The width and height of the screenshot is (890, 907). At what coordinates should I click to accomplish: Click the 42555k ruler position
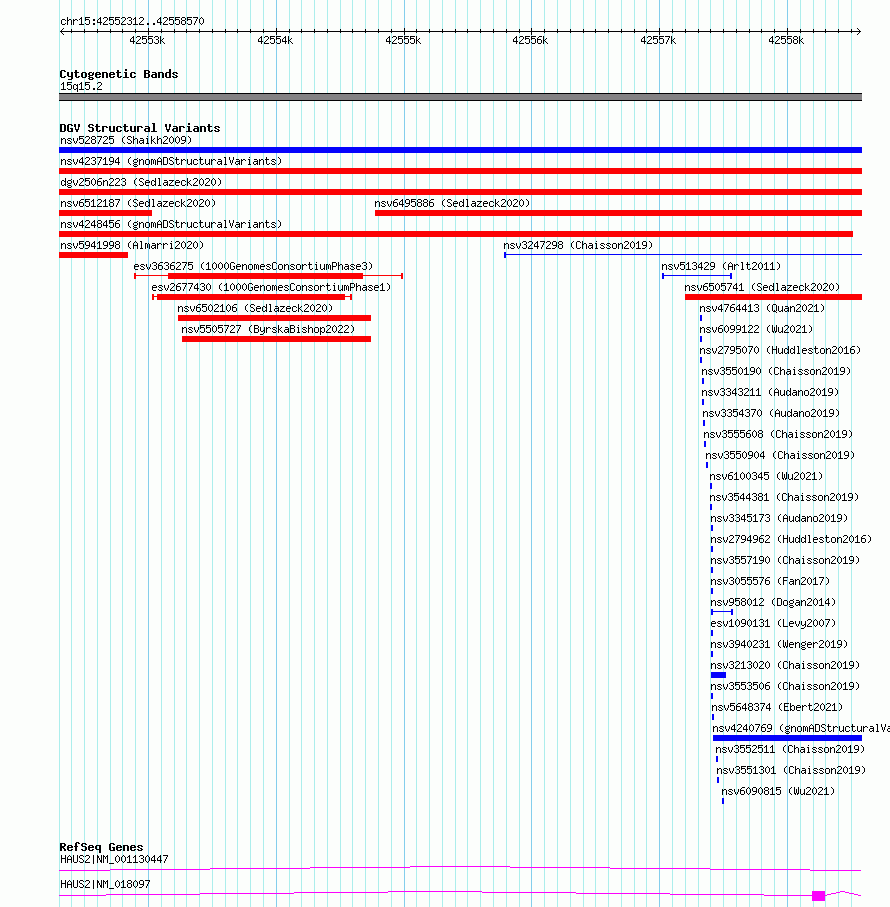[x=404, y=40]
